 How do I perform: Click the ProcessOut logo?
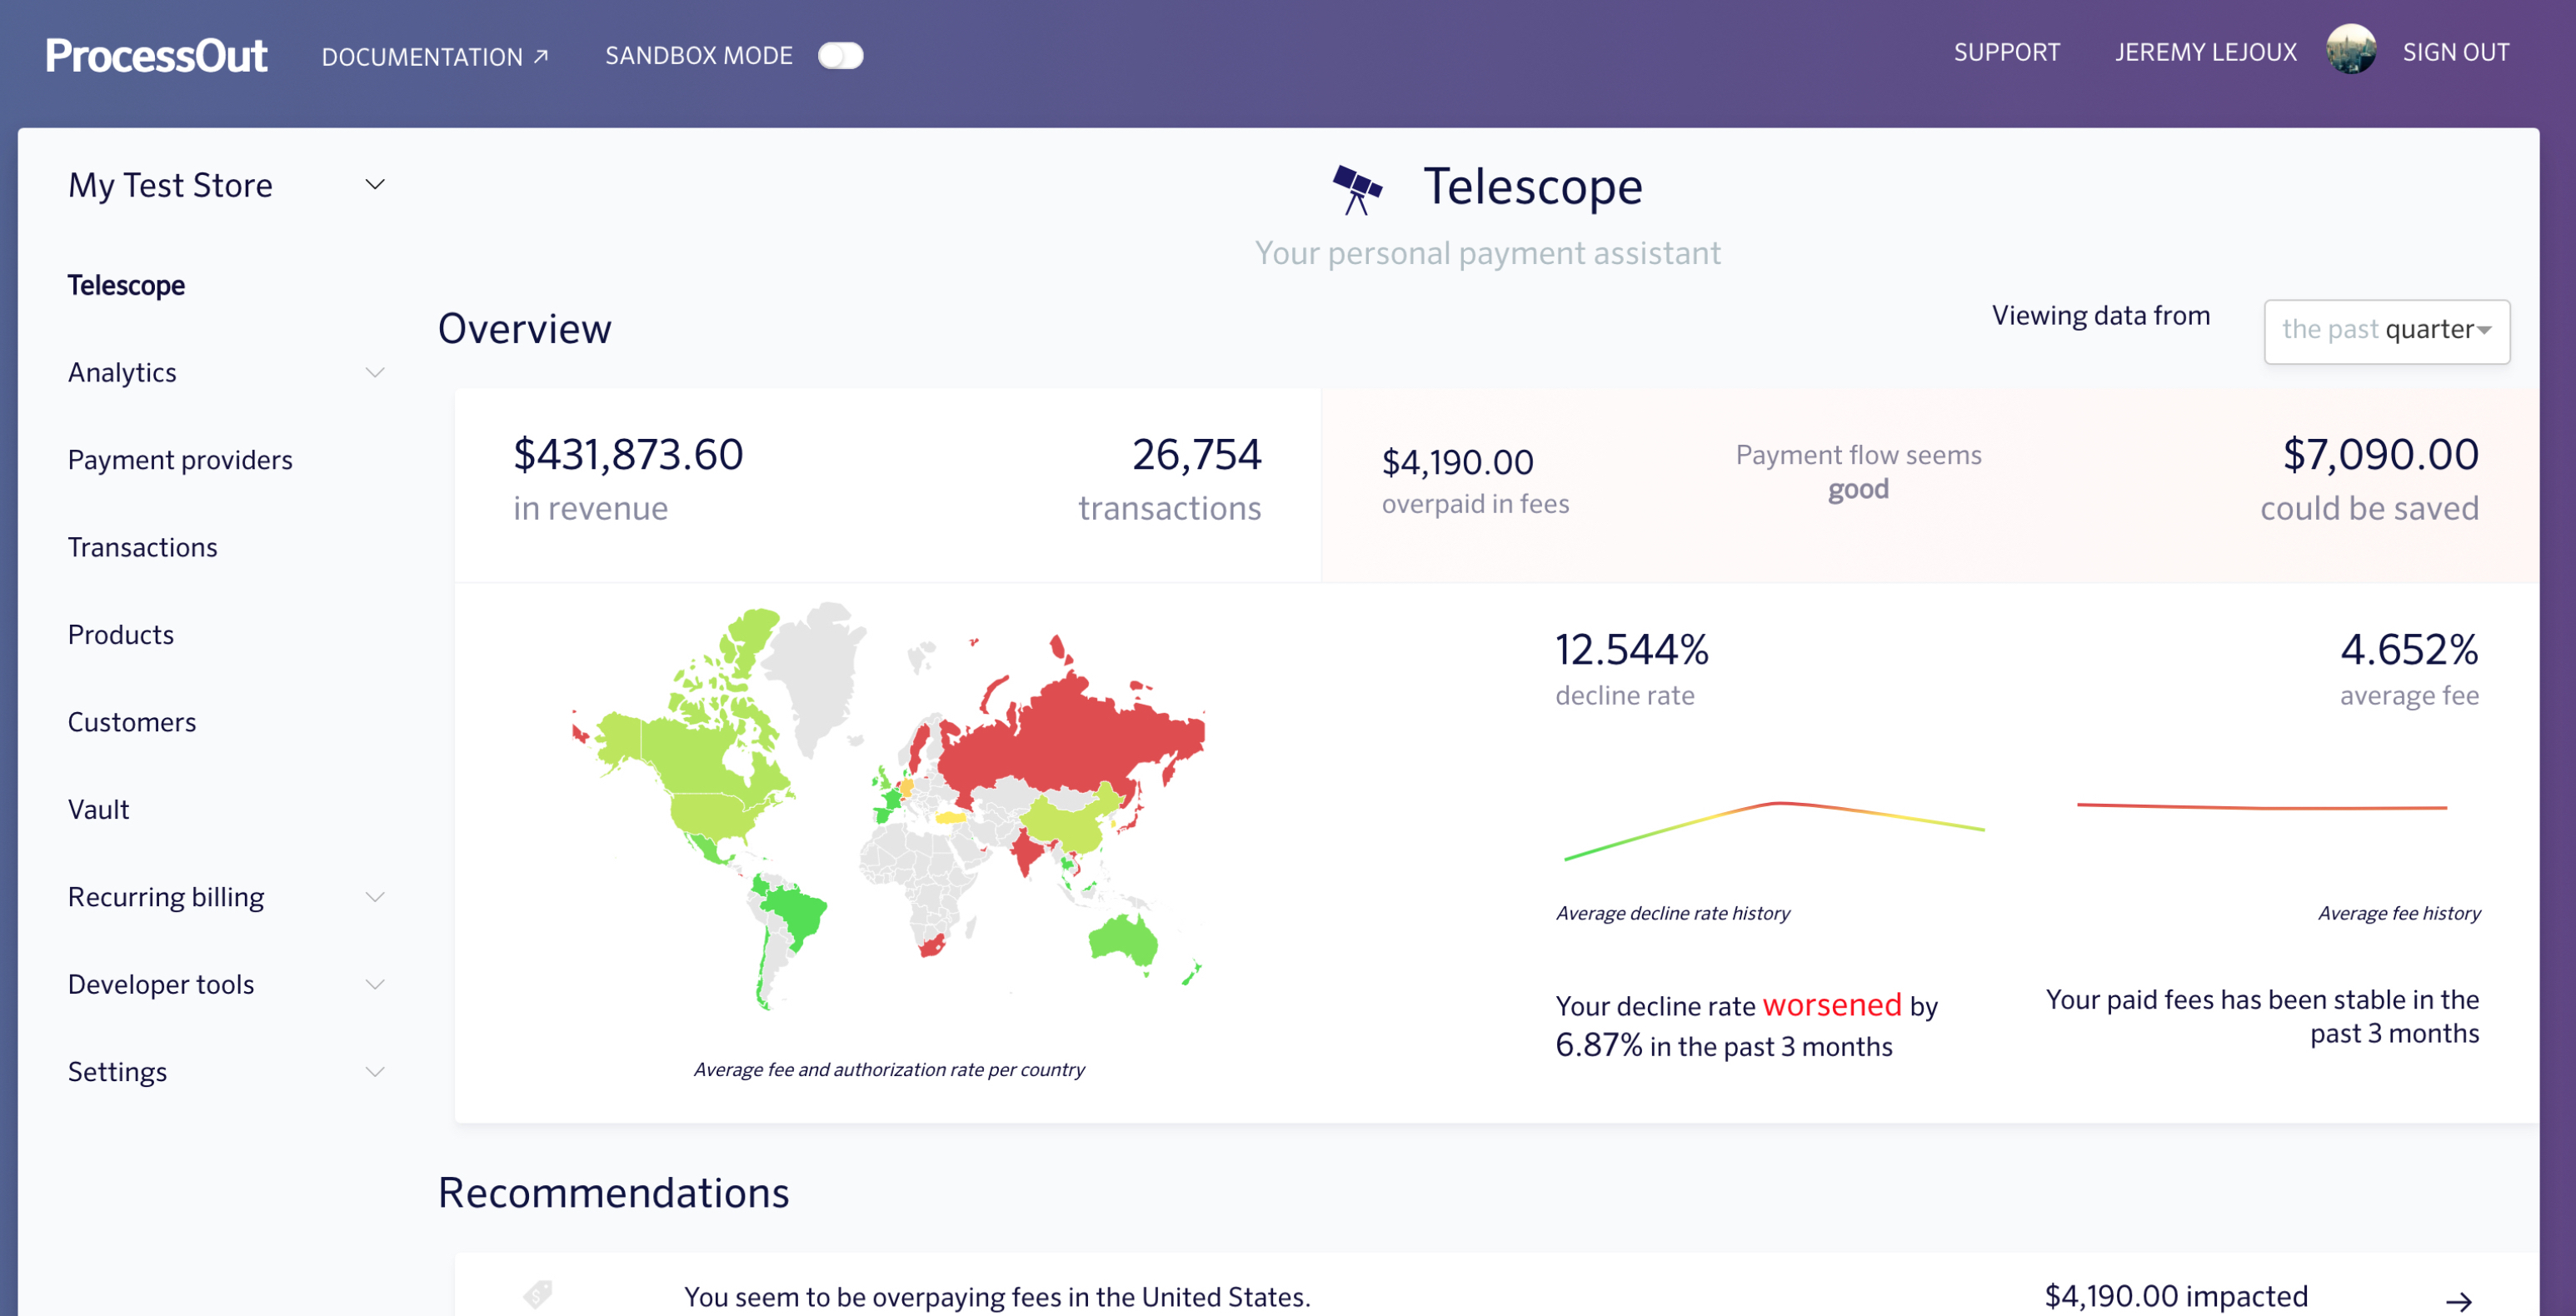(x=156, y=55)
